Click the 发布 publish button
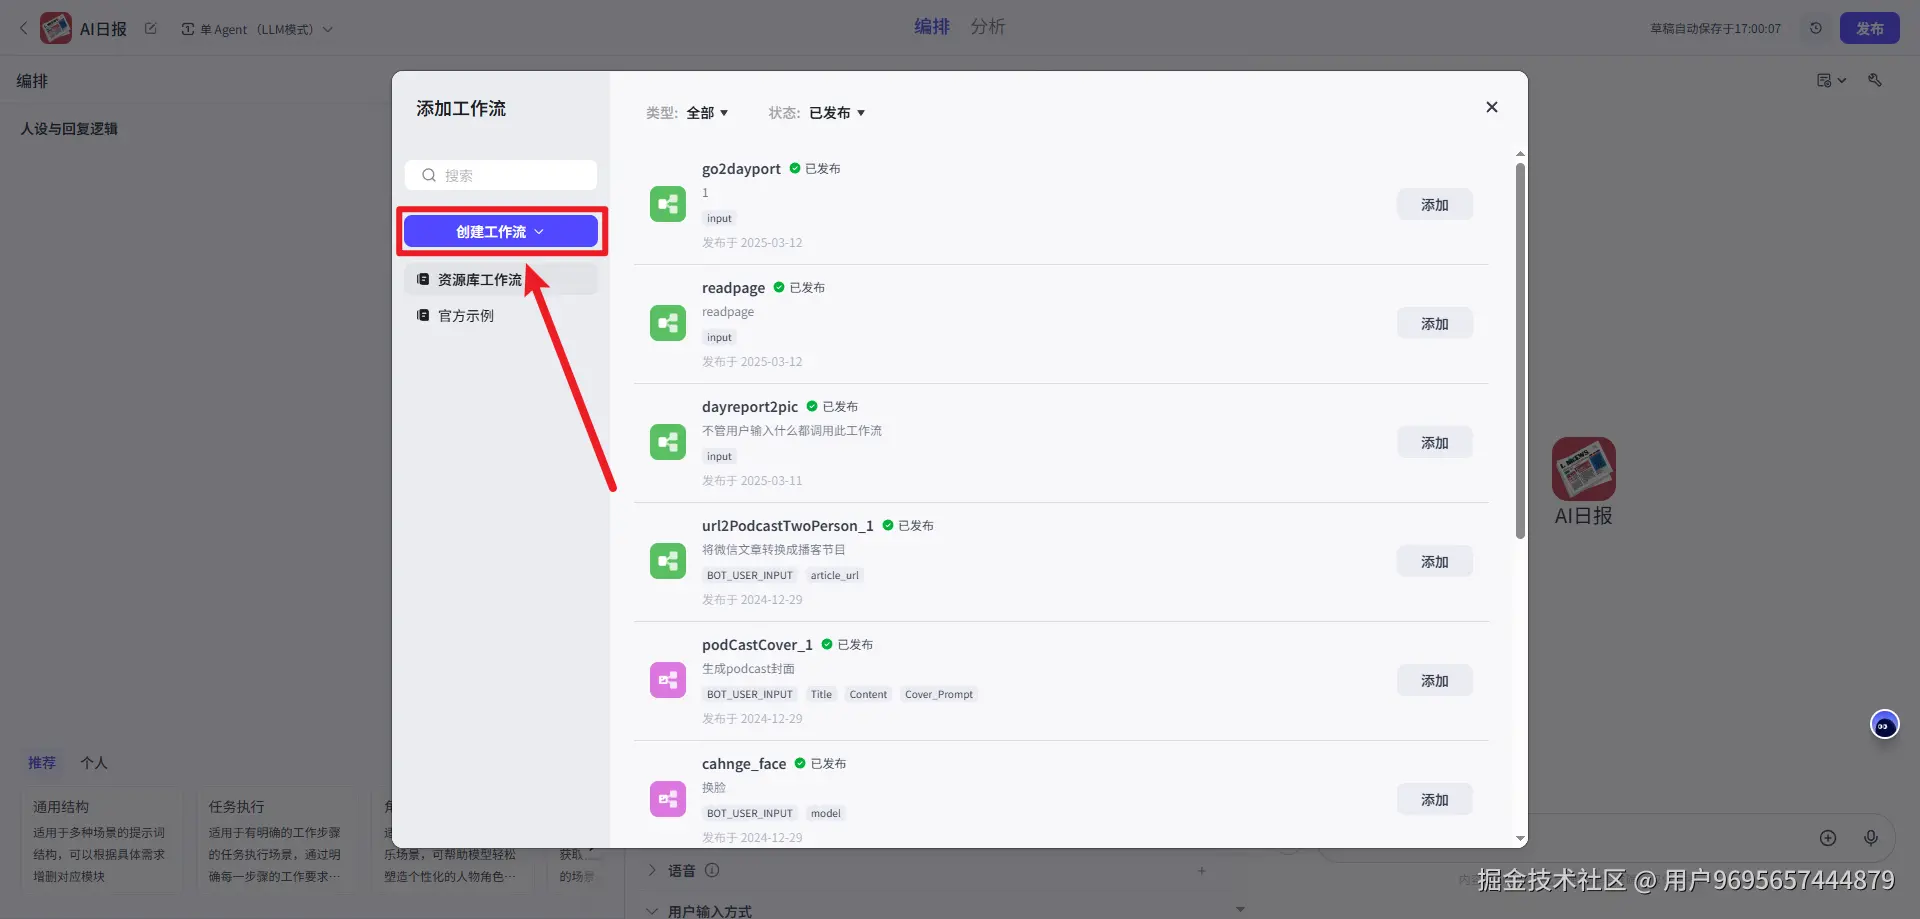This screenshot has width=1920, height=919. 1870,28
